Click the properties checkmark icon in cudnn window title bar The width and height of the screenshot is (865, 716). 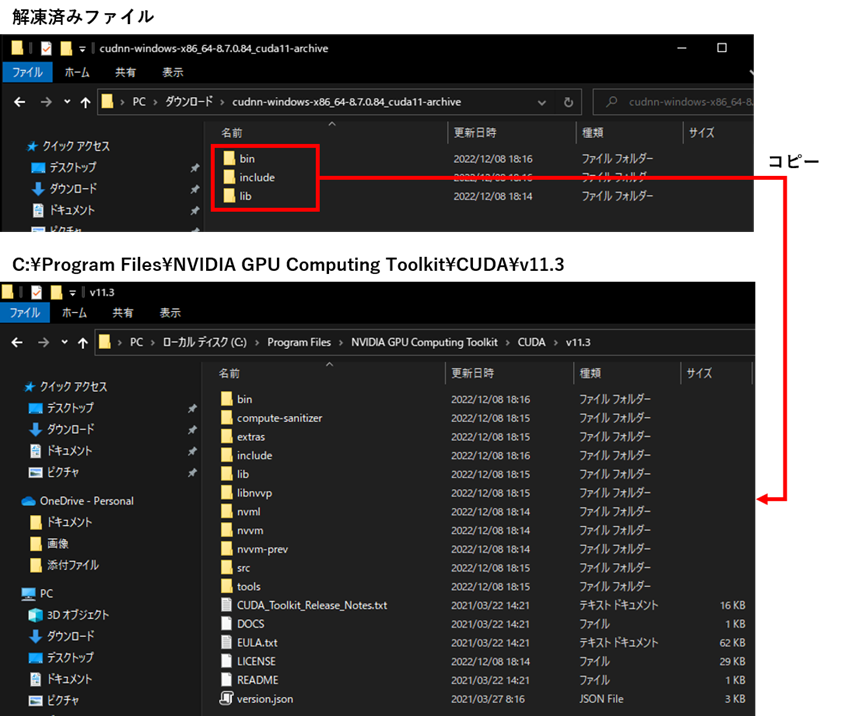click(46, 49)
